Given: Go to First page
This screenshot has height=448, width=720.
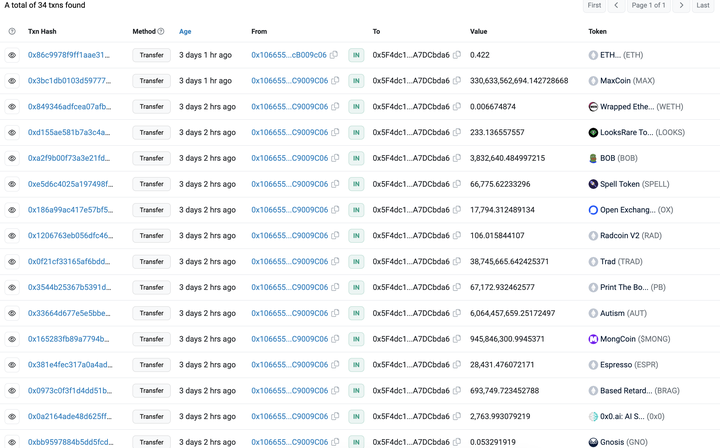Looking at the screenshot, I should tap(594, 6).
